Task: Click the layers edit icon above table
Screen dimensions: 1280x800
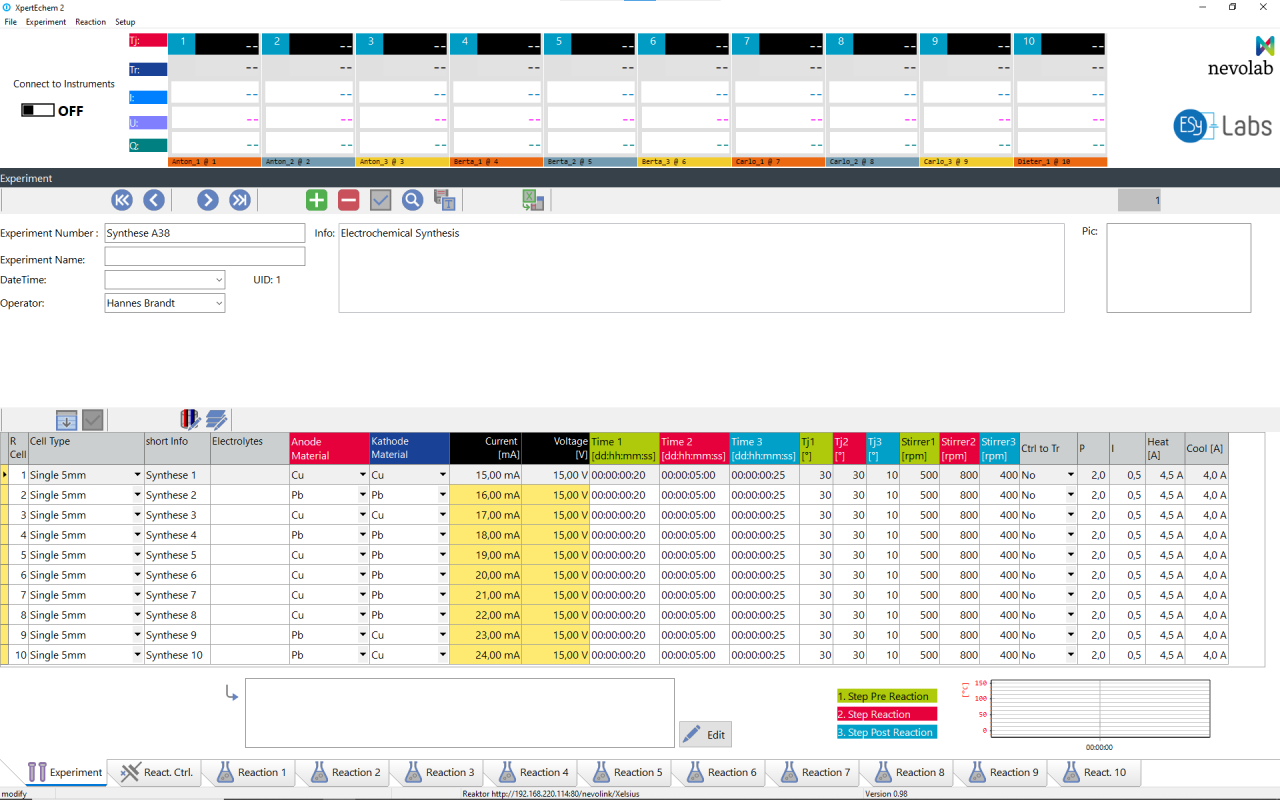Action: pyautogui.click(x=217, y=420)
